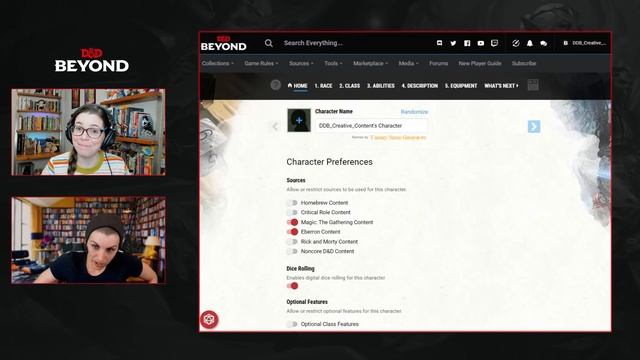Click the Character Preferences heading

[x=329, y=162]
